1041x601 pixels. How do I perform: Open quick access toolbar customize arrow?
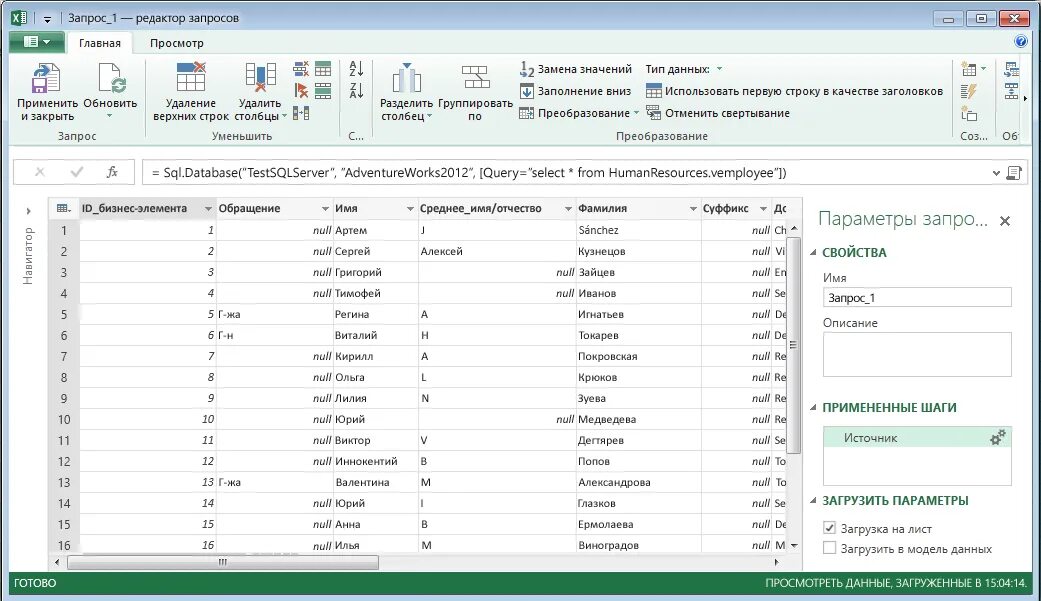[x=47, y=19]
